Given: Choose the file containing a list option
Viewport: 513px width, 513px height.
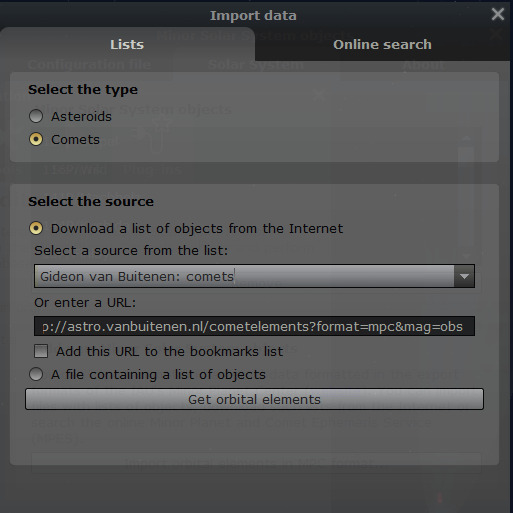Looking at the screenshot, I should tap(36, 374).
